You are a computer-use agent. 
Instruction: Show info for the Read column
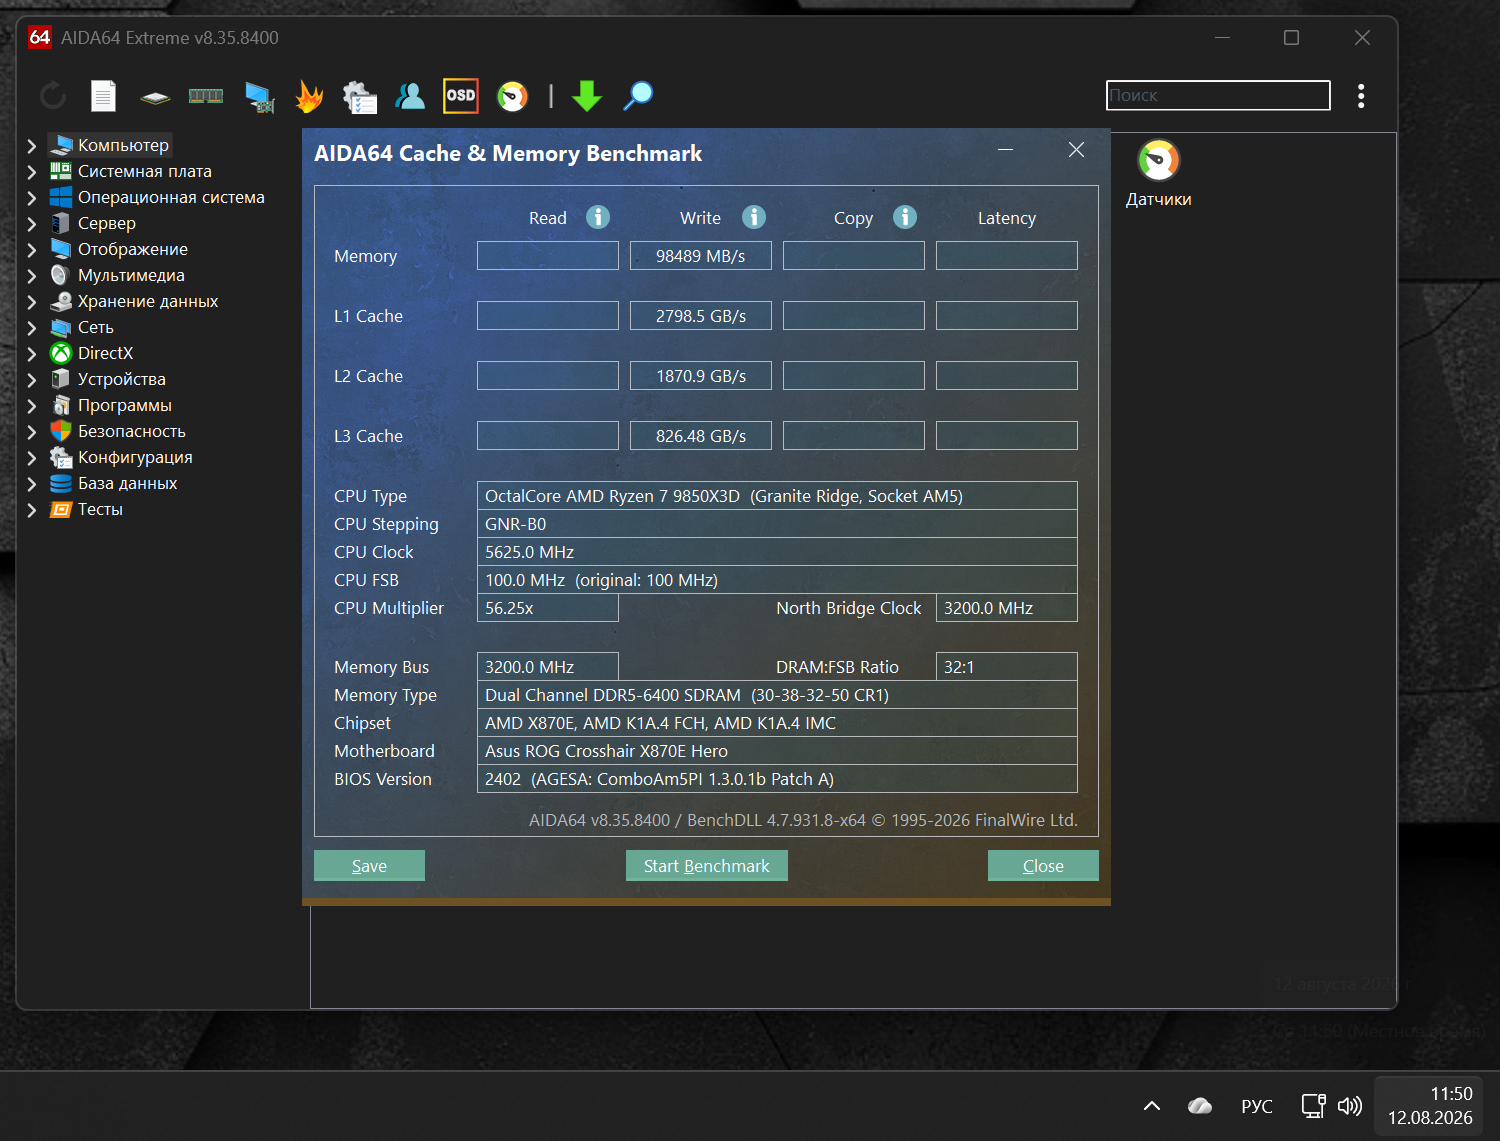point(598,217)
